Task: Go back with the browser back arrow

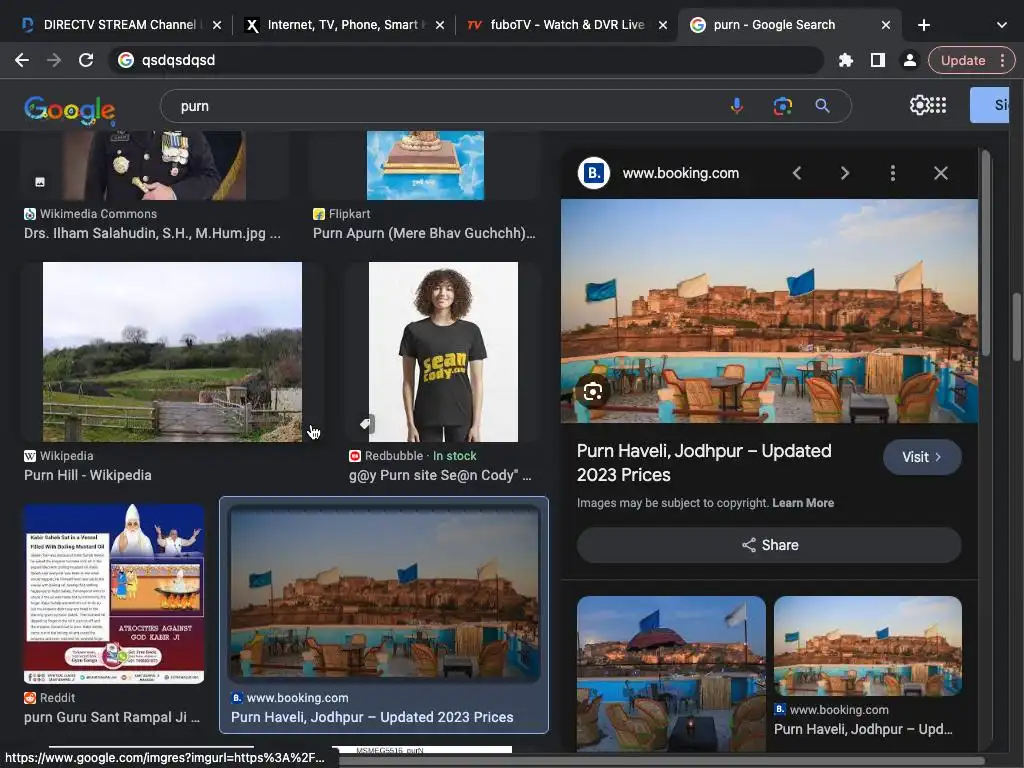Action: click(22, 60)
